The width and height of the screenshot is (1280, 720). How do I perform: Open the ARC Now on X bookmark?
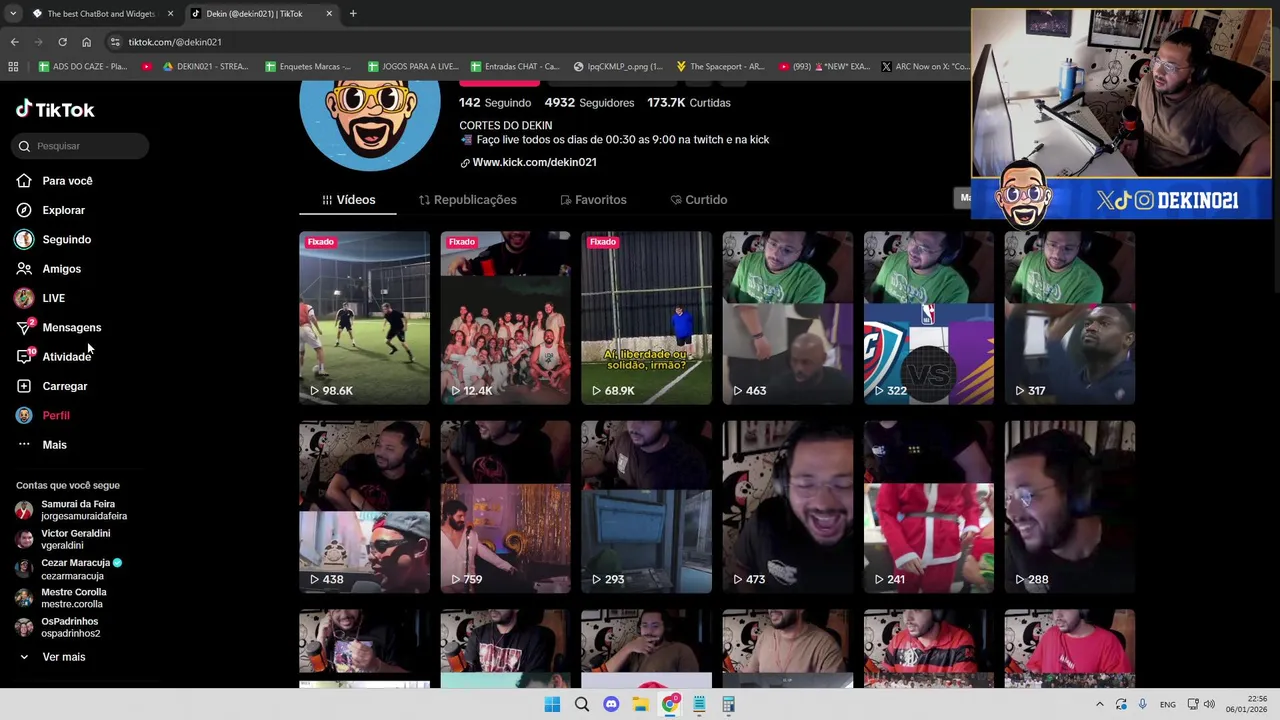925,67
